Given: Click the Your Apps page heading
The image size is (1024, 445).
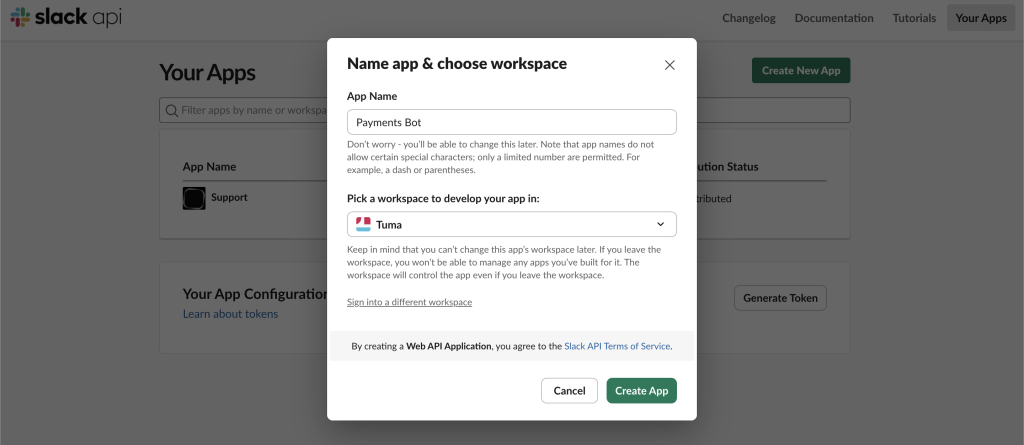Looking at the screenshot, I should [208, 73].
